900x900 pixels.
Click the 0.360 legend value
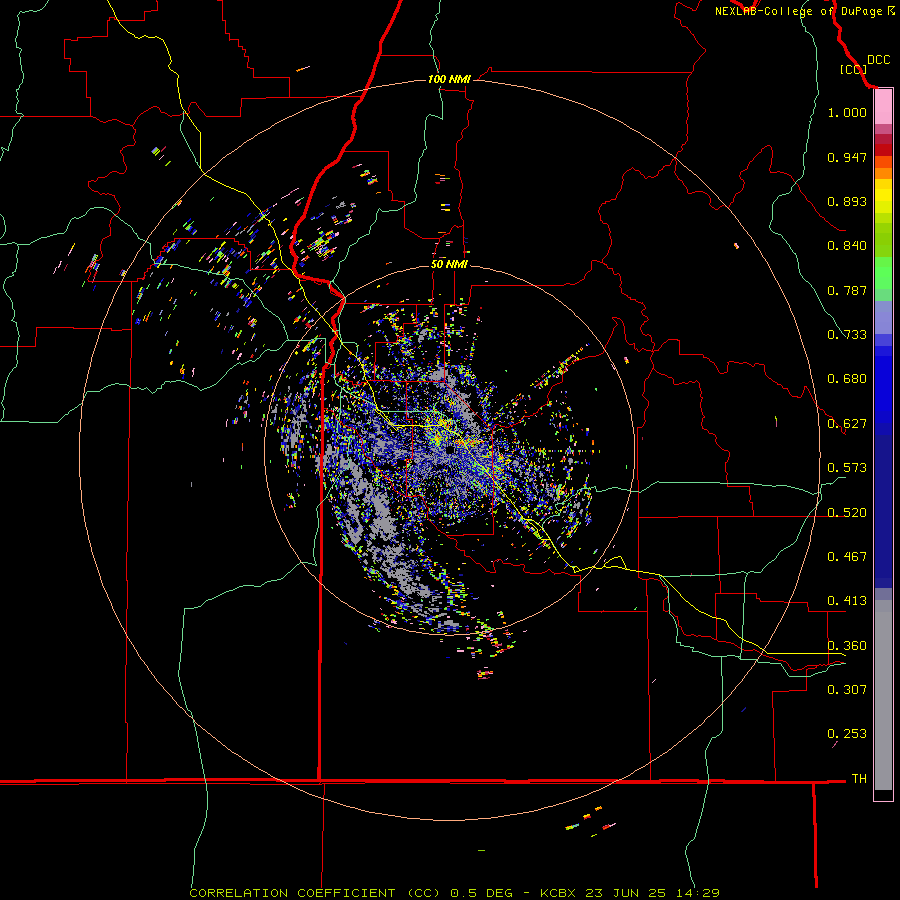pos(847,646)
